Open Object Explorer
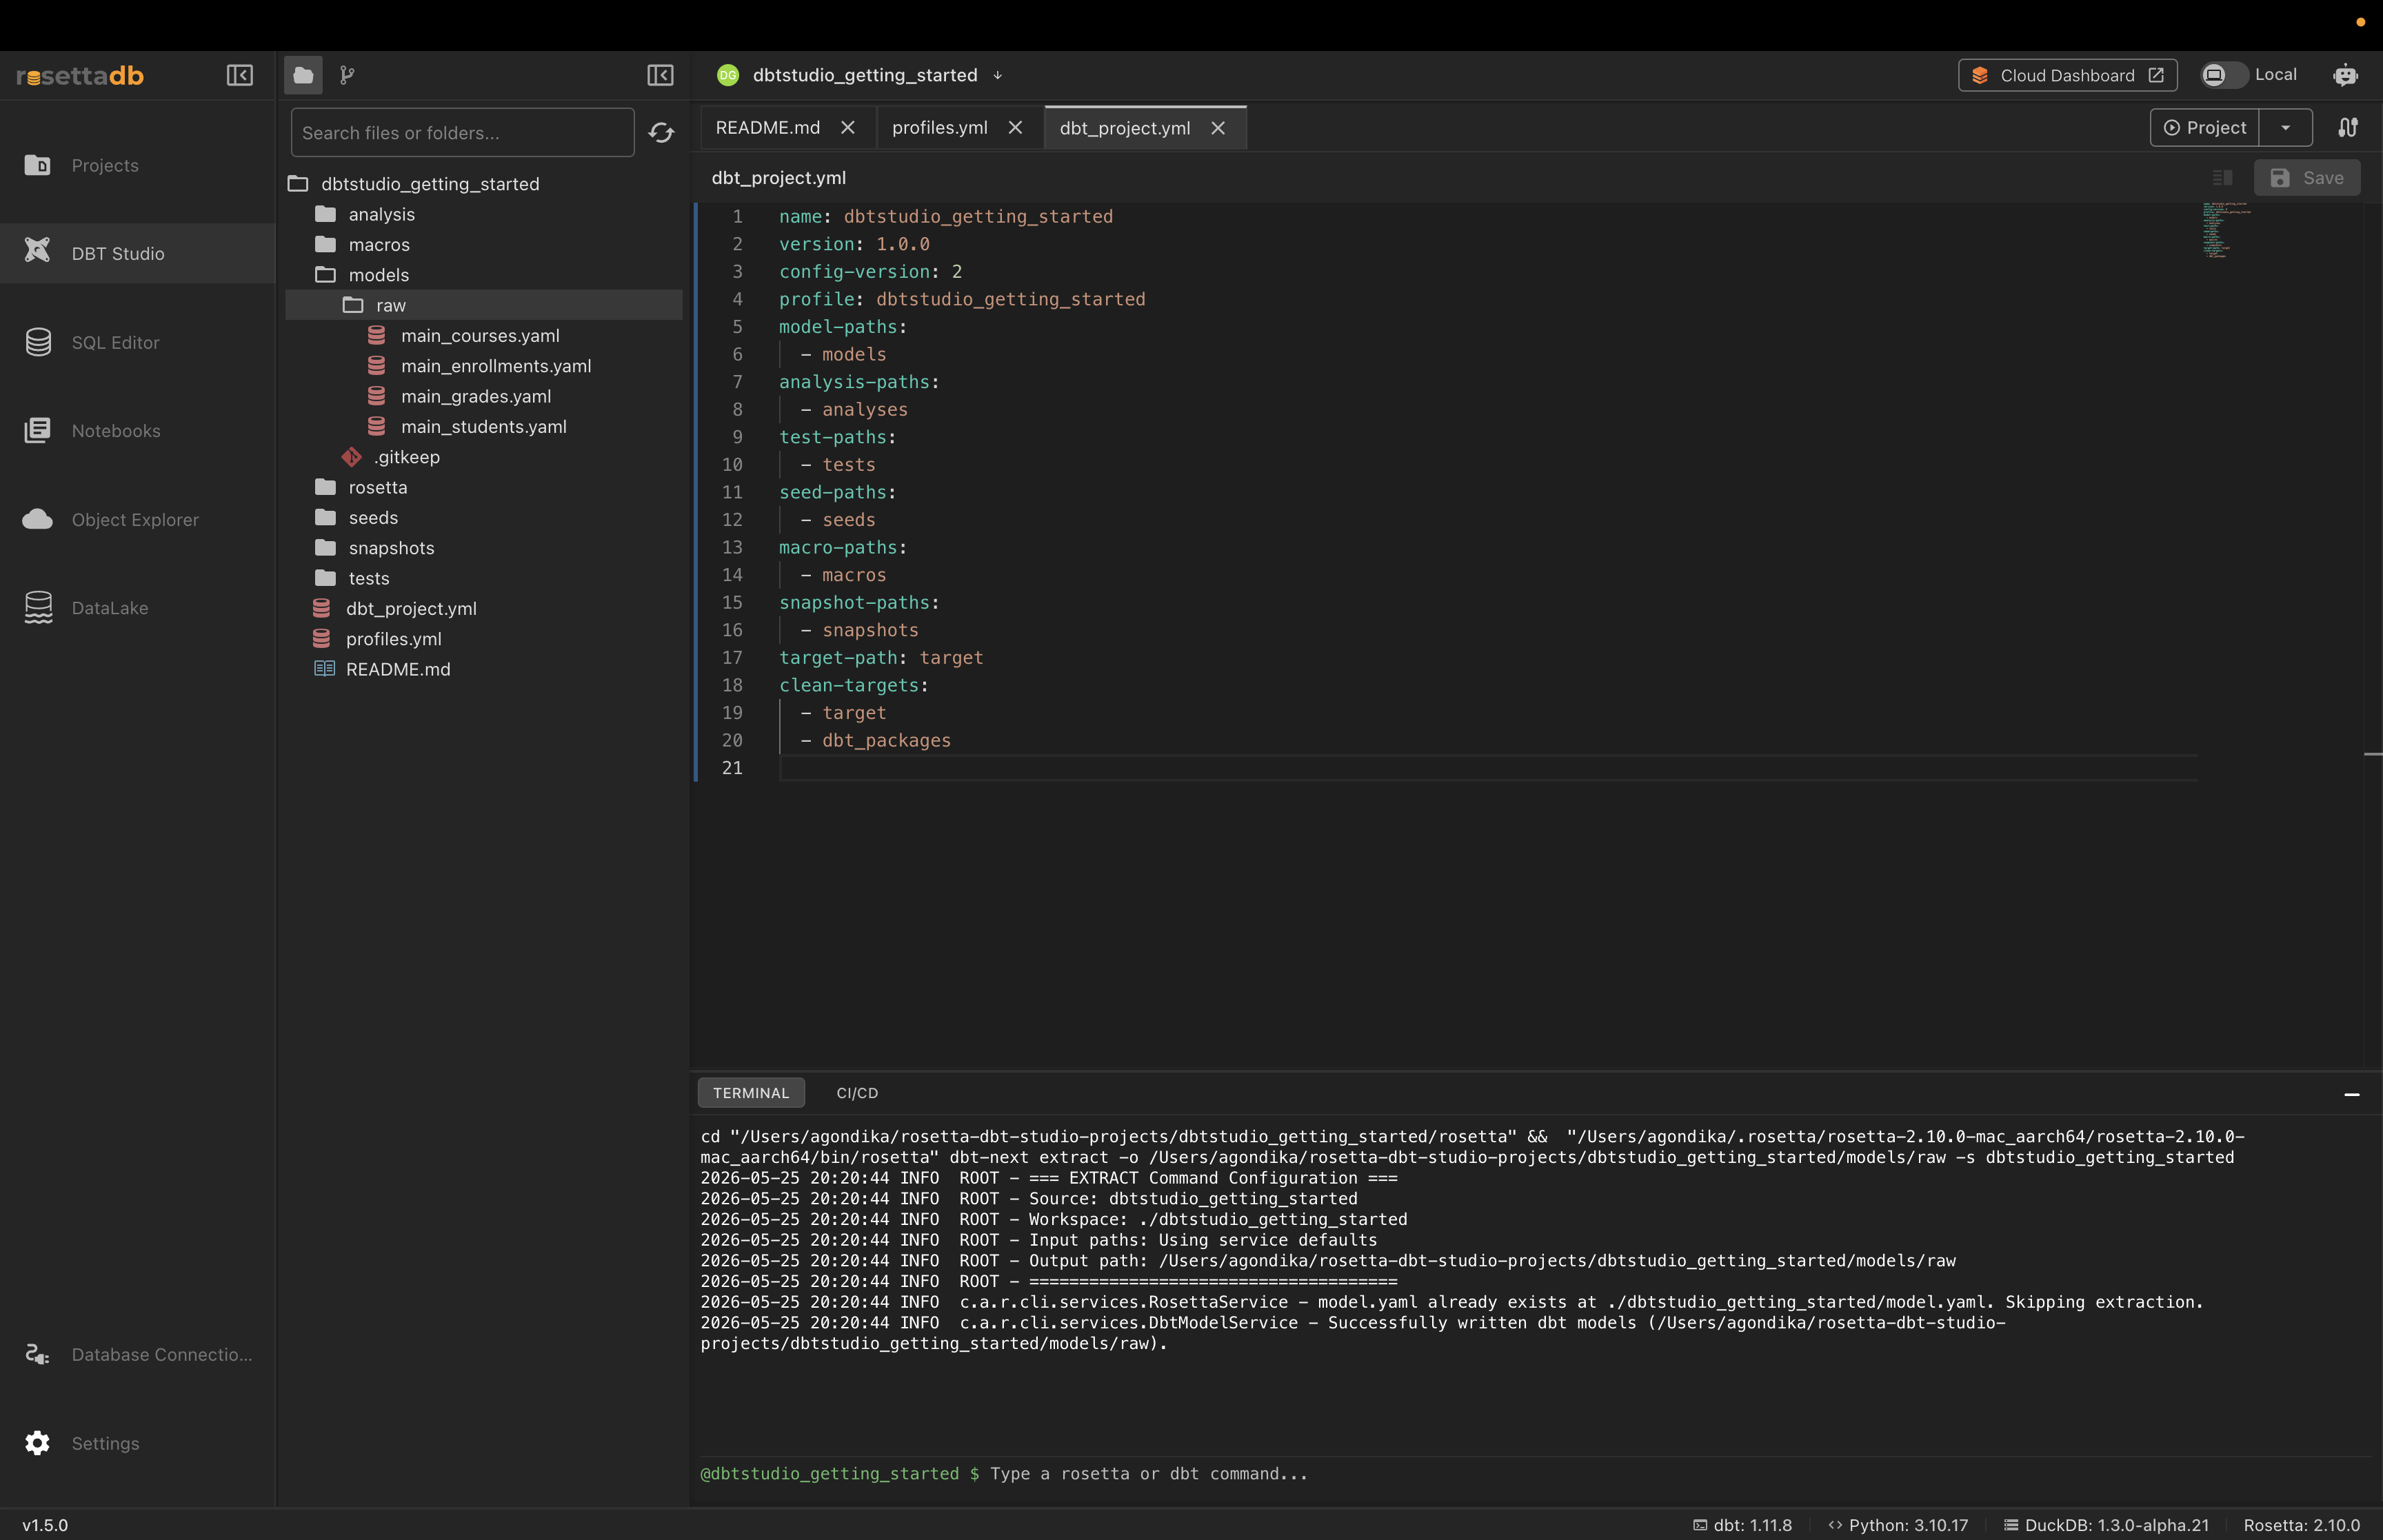The image size is (2383, 1540). click(138, 519)
